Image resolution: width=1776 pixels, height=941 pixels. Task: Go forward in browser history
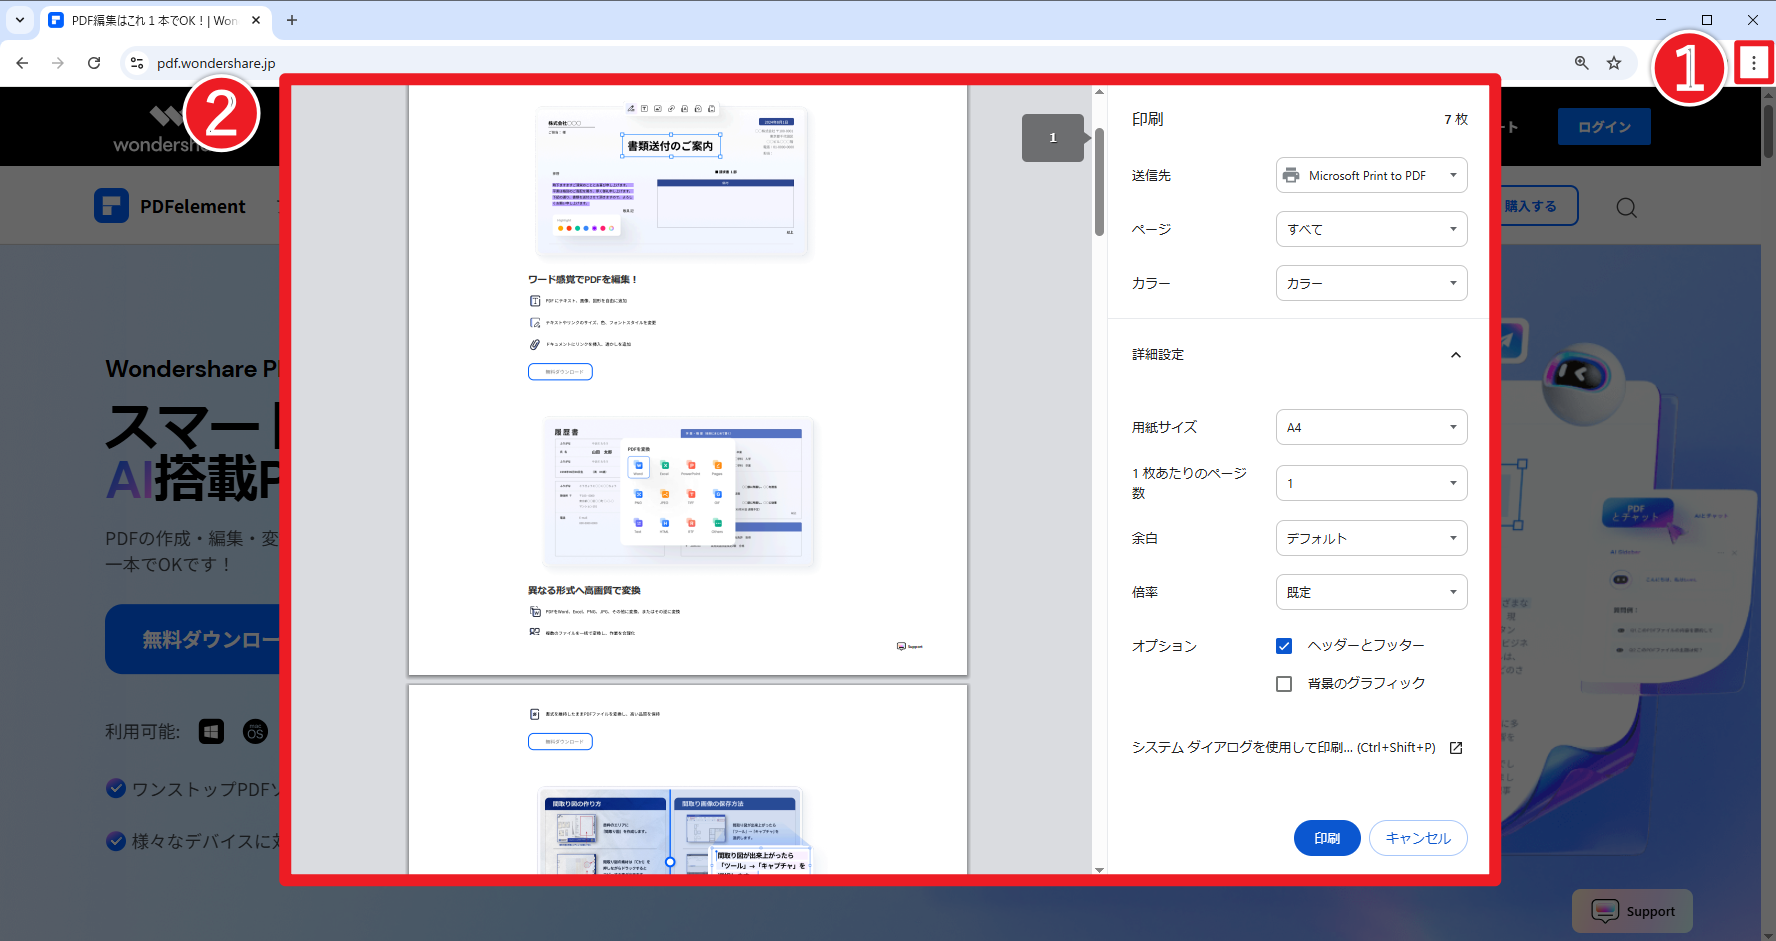click(58, 63)
